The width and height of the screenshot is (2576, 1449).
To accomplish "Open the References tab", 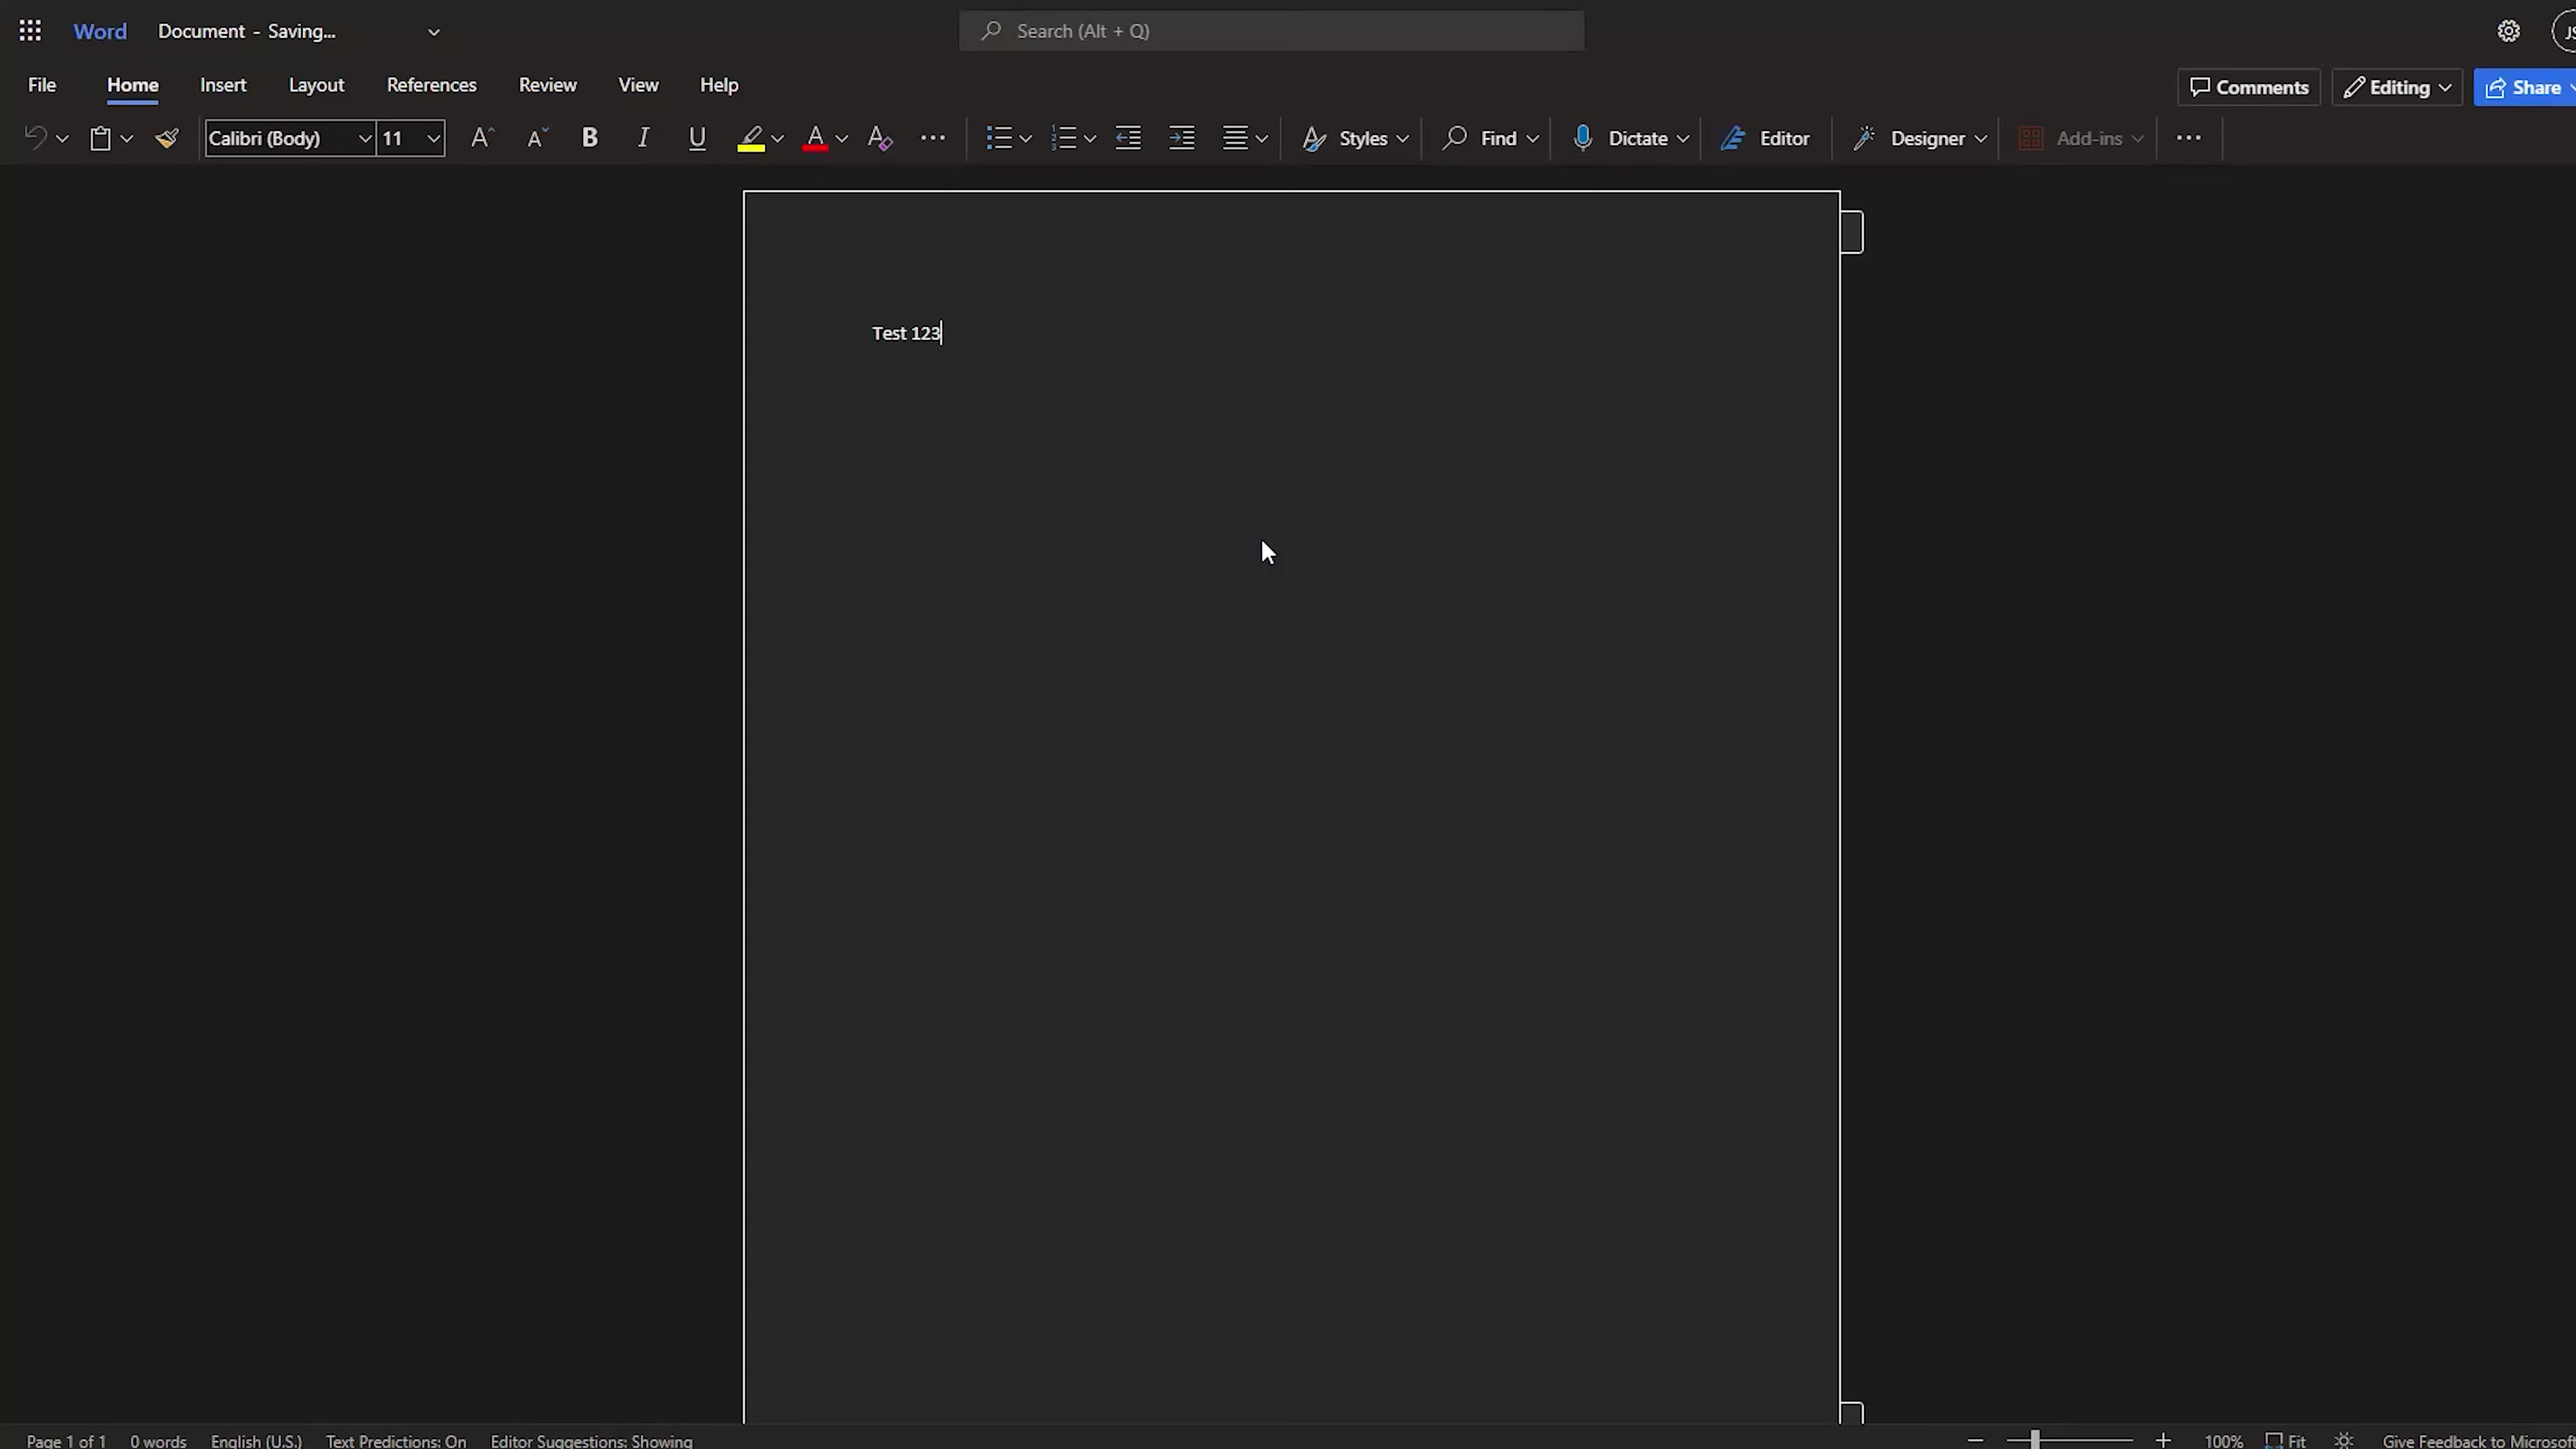I will 431,85.
